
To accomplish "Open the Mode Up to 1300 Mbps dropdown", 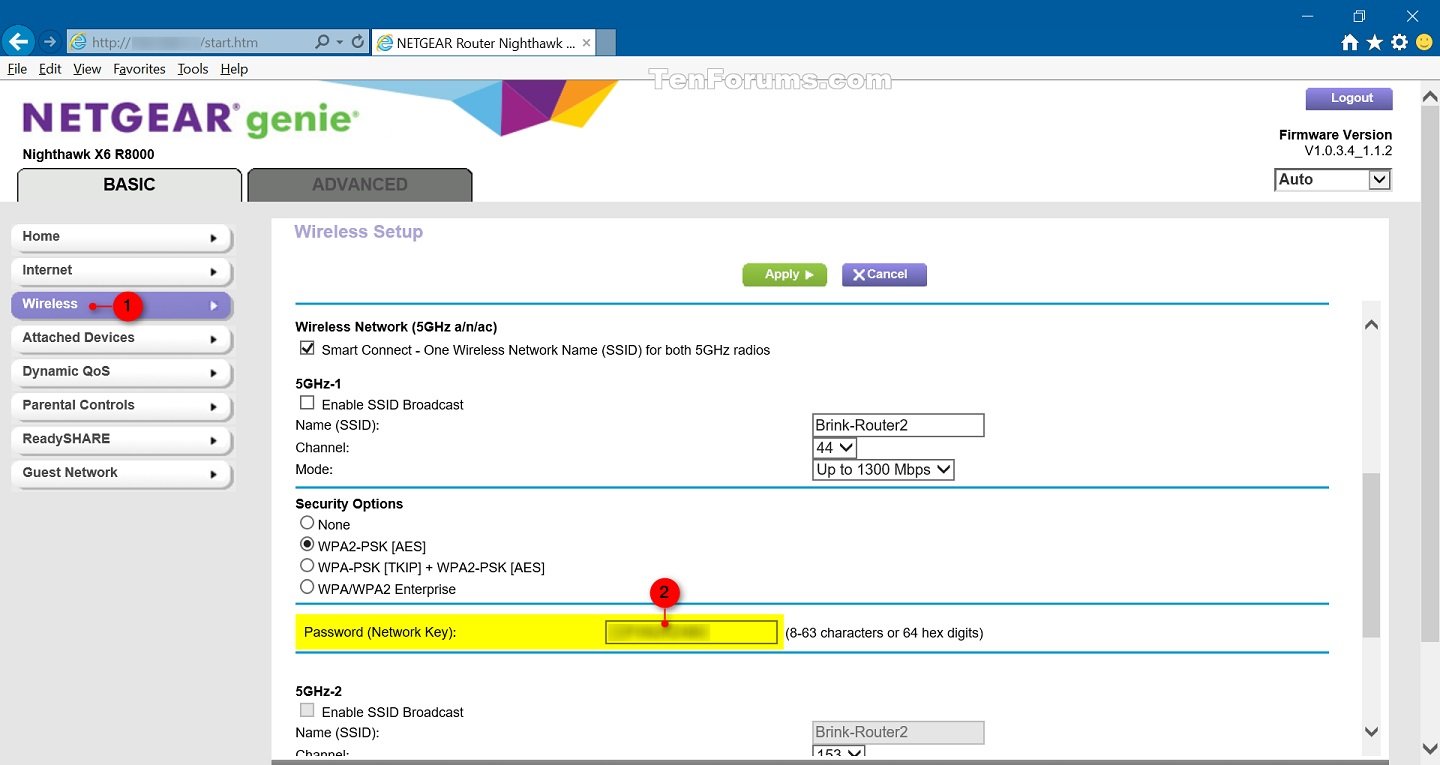I will point(884,469).
